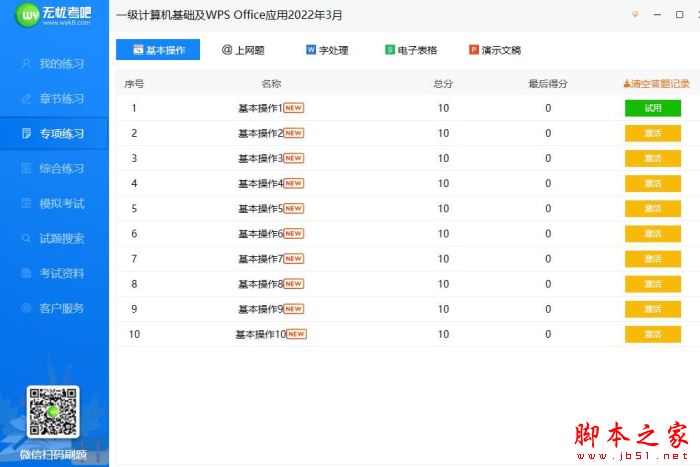Click 激活 button for 基本操作2
700x467 pixels.
click(x=653, y=133)
